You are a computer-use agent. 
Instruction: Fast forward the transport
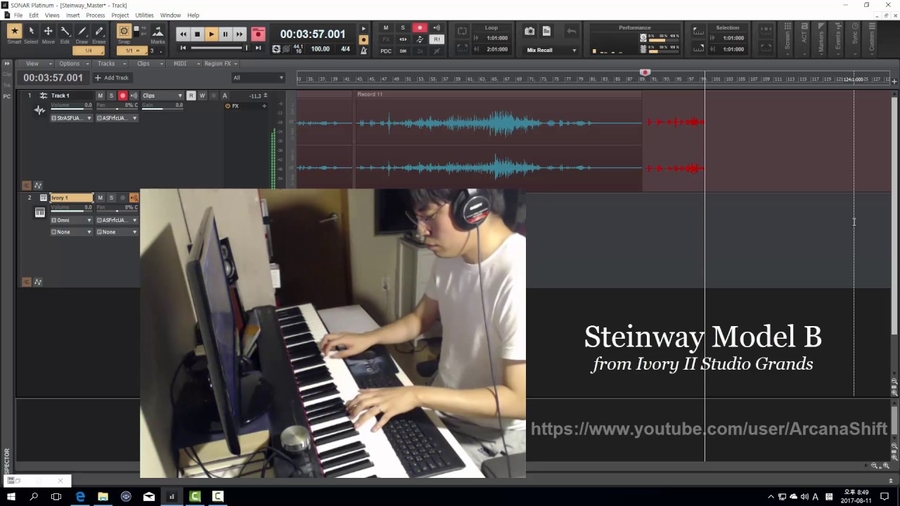[239, 34]
